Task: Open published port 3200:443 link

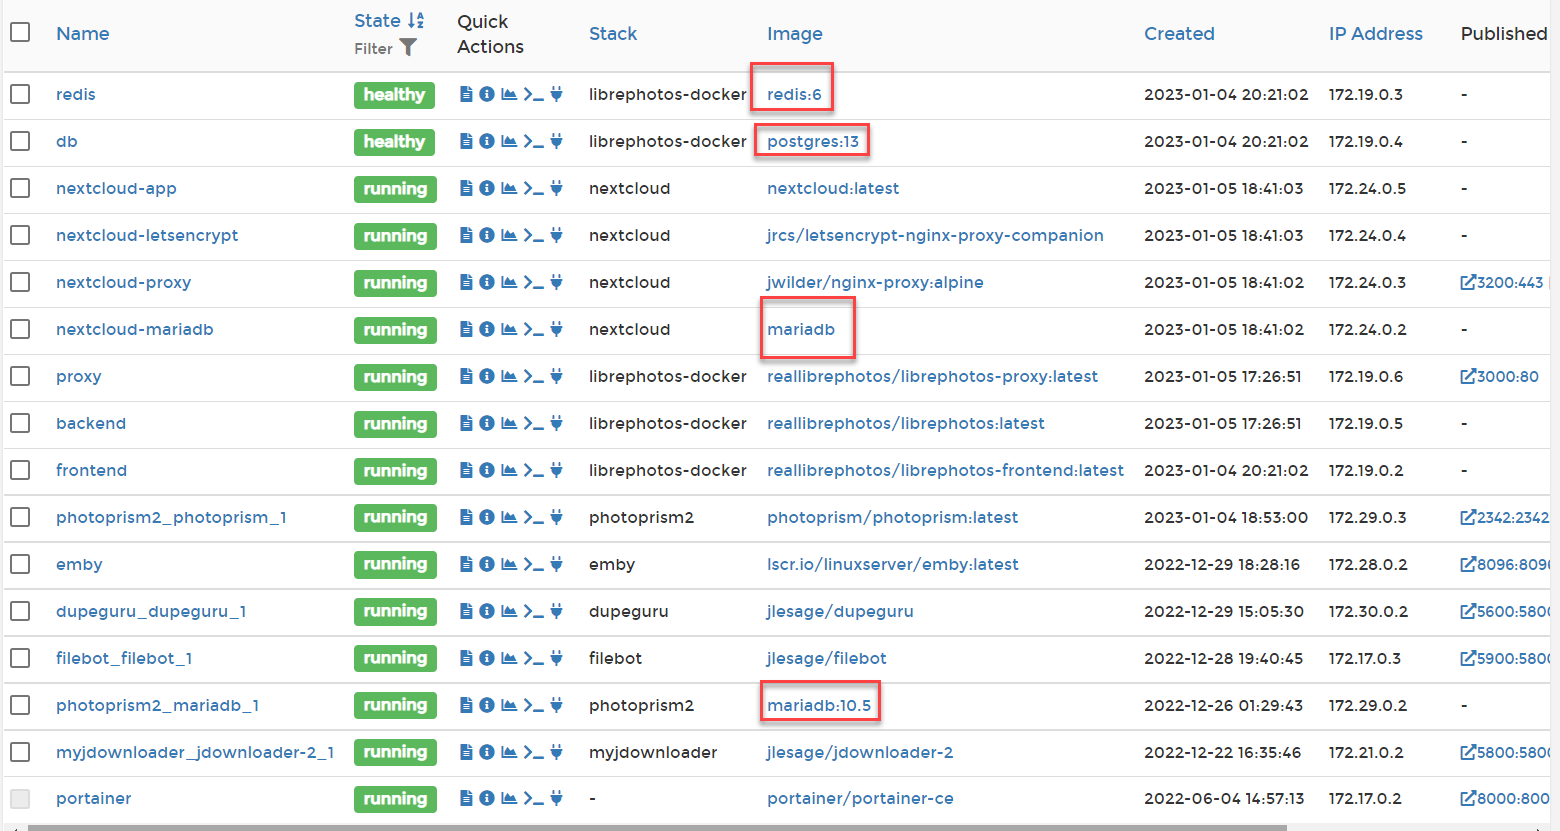Action: pos(1502,282)
